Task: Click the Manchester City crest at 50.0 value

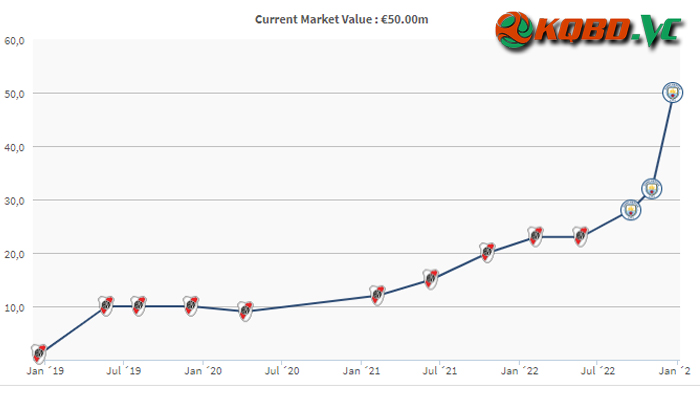Action: (x=672, y=93)
